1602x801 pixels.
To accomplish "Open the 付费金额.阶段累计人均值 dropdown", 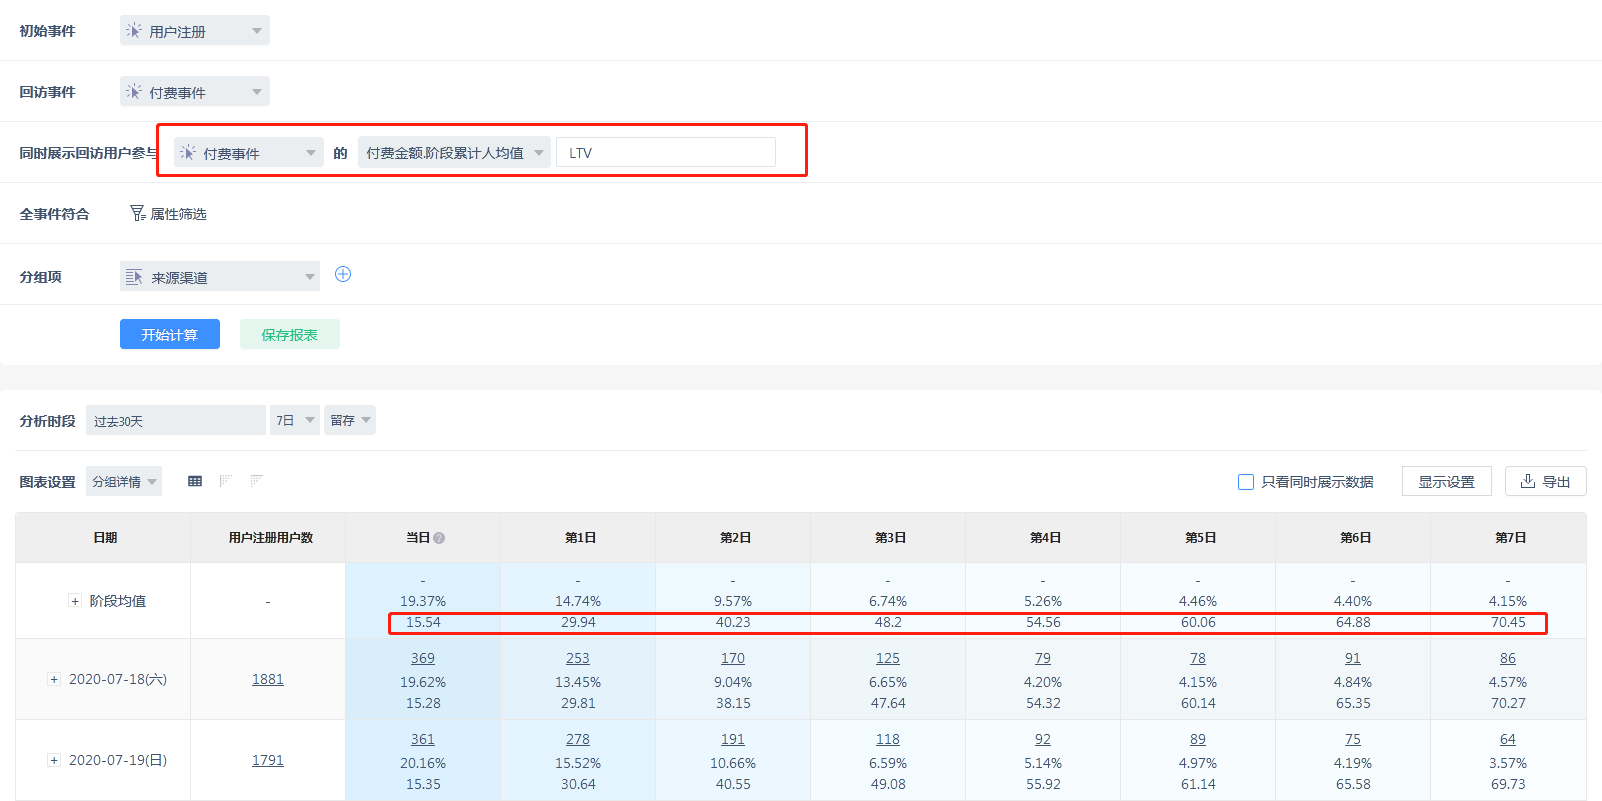I will coord(454,153).
